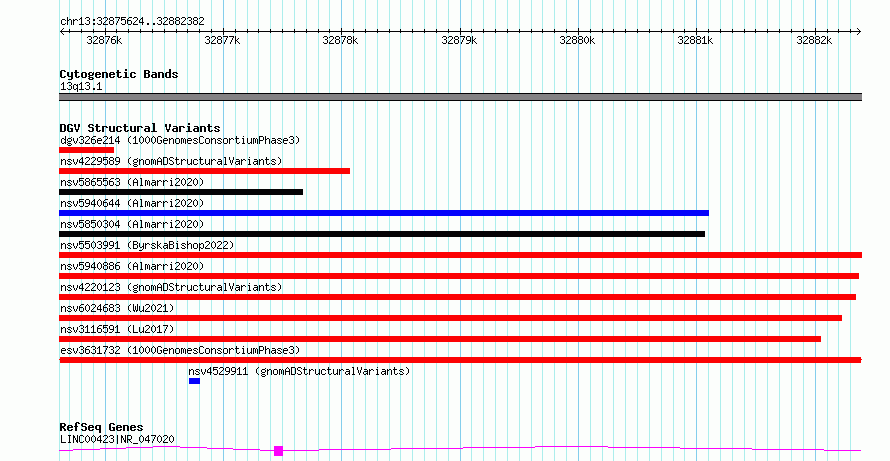The height and width of the screenshot is (461, 890).
Task: Open the nsv4220123 gnomAD red bar
Action: (457, 297)
